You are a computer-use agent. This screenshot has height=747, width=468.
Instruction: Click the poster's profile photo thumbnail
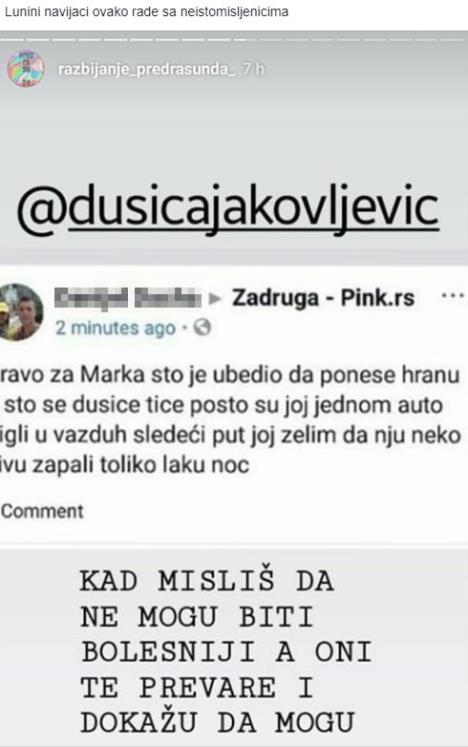(x=19, y=313)
